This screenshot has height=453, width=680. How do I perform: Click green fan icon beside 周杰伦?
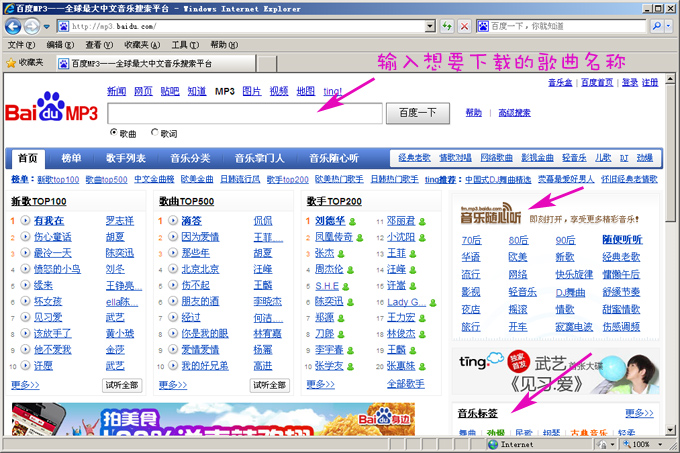[x=350, y=270]
